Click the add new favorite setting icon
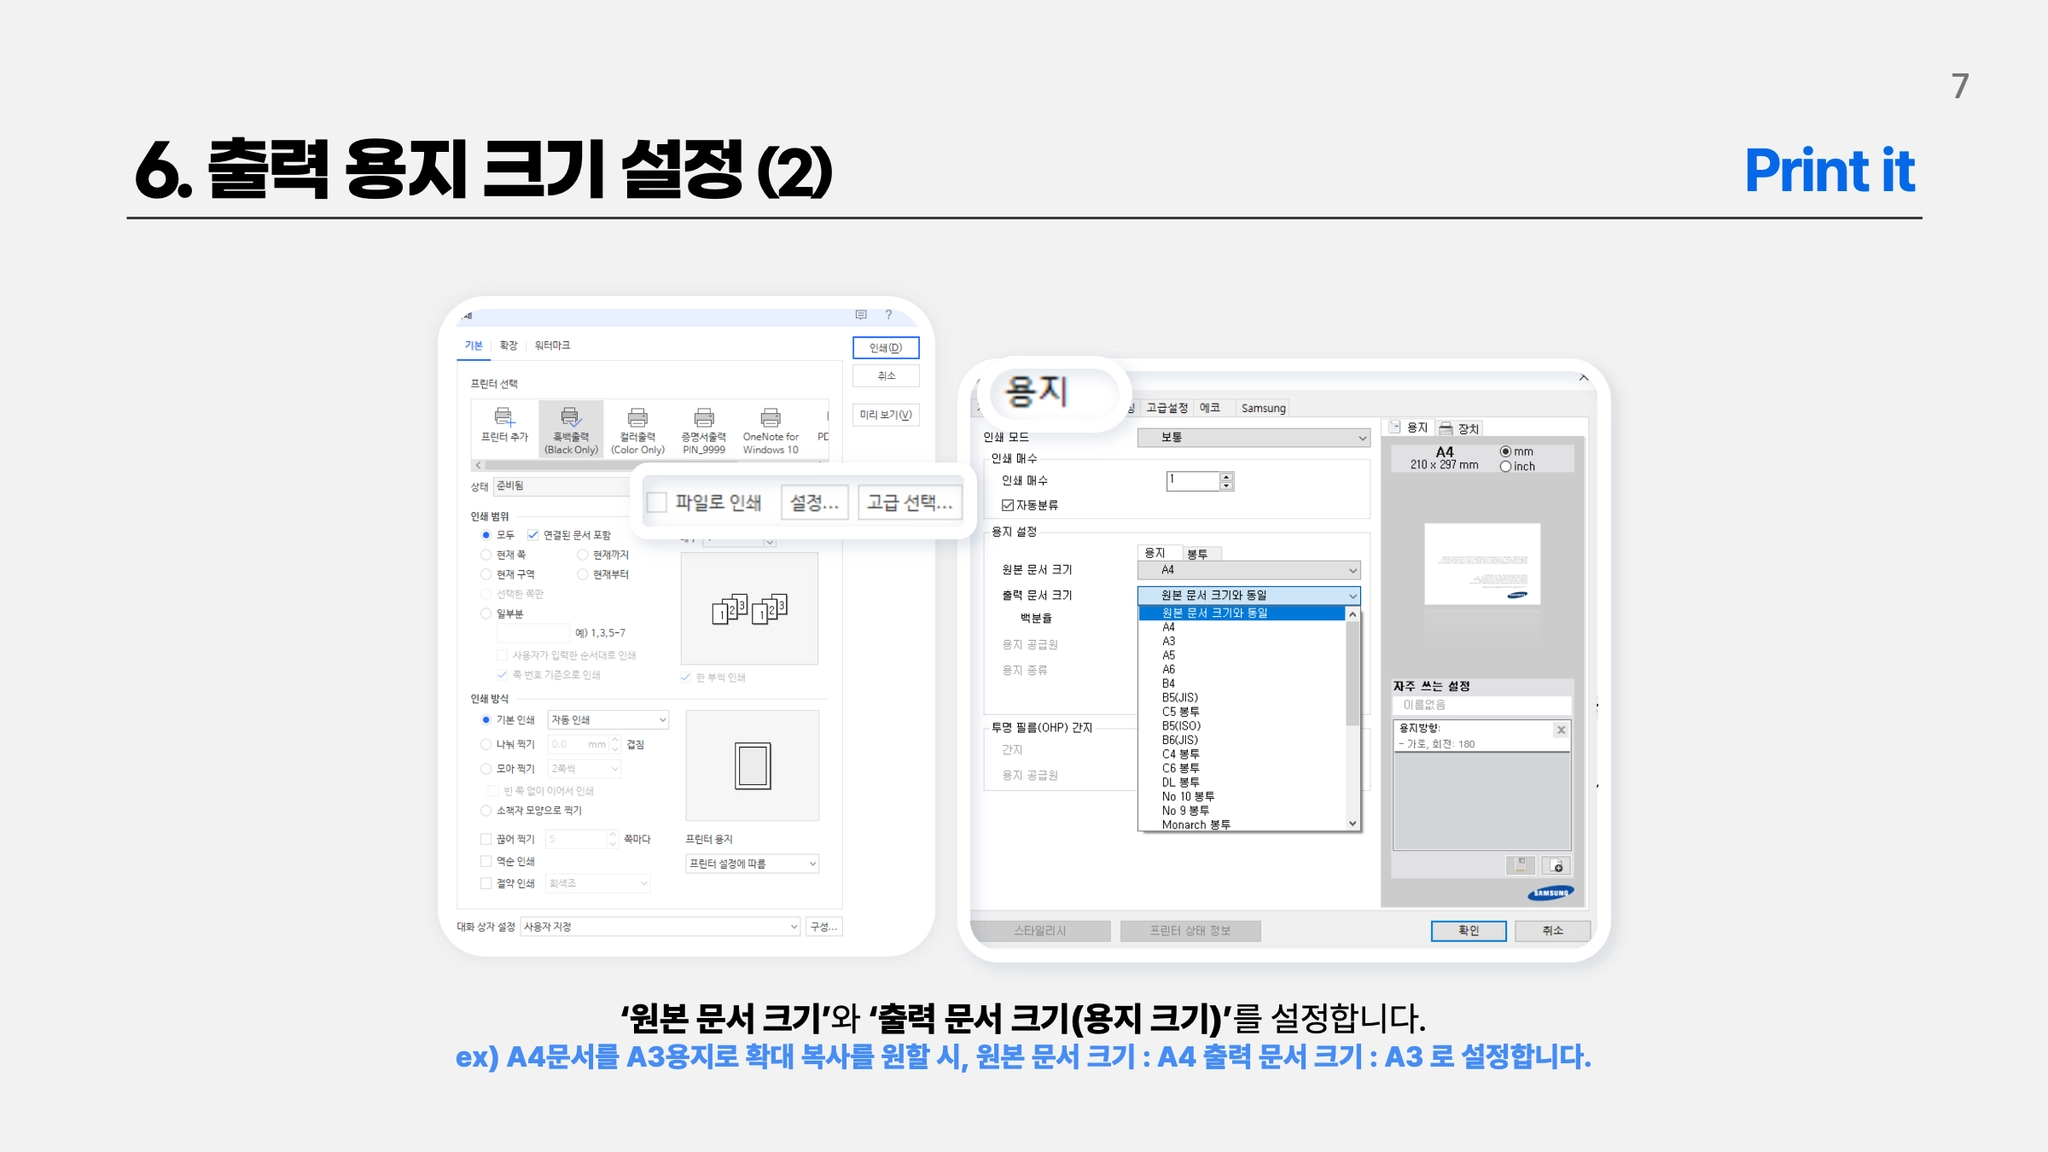This screenshot has width=2048, height=1152. coord(1556,866)
